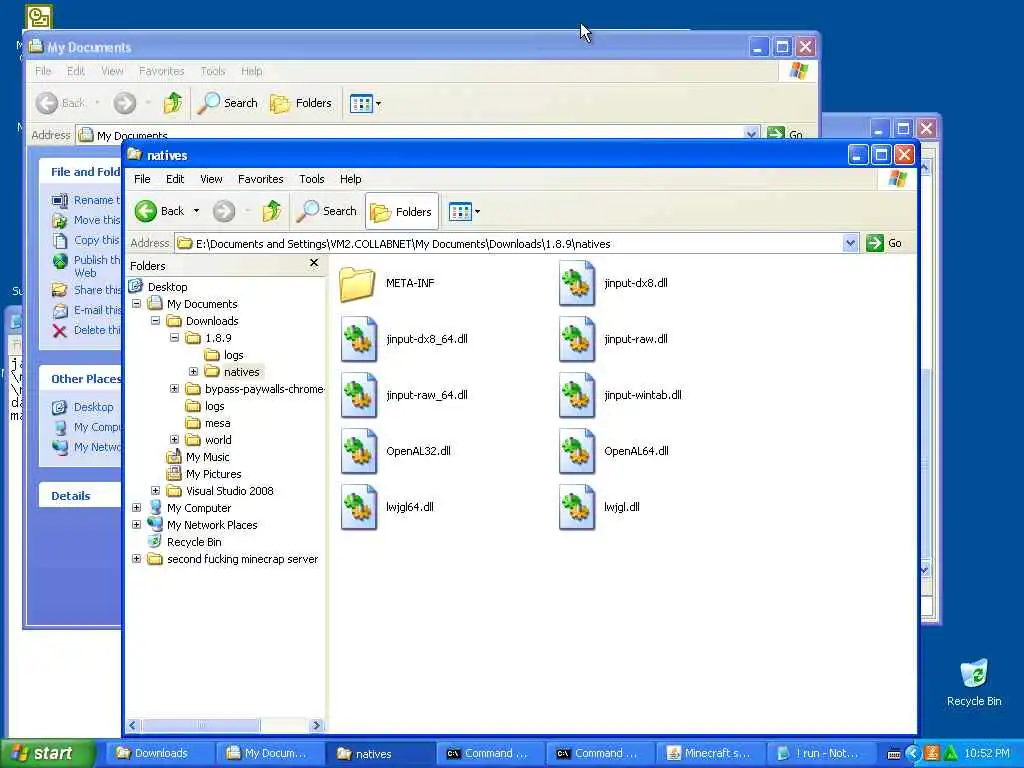Close the Folders pane with its X
Screen dimensions: 1024x768
click(x=314, y=263)
